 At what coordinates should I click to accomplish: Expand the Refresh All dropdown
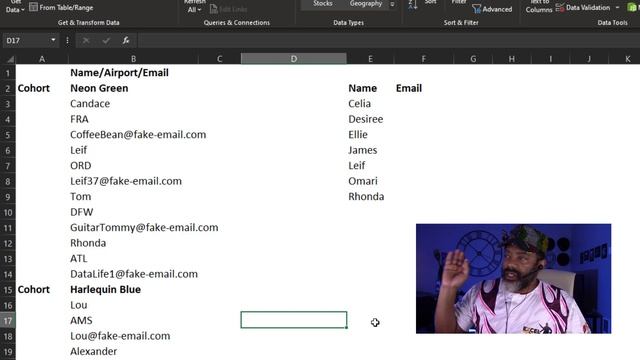pos(194,7)
